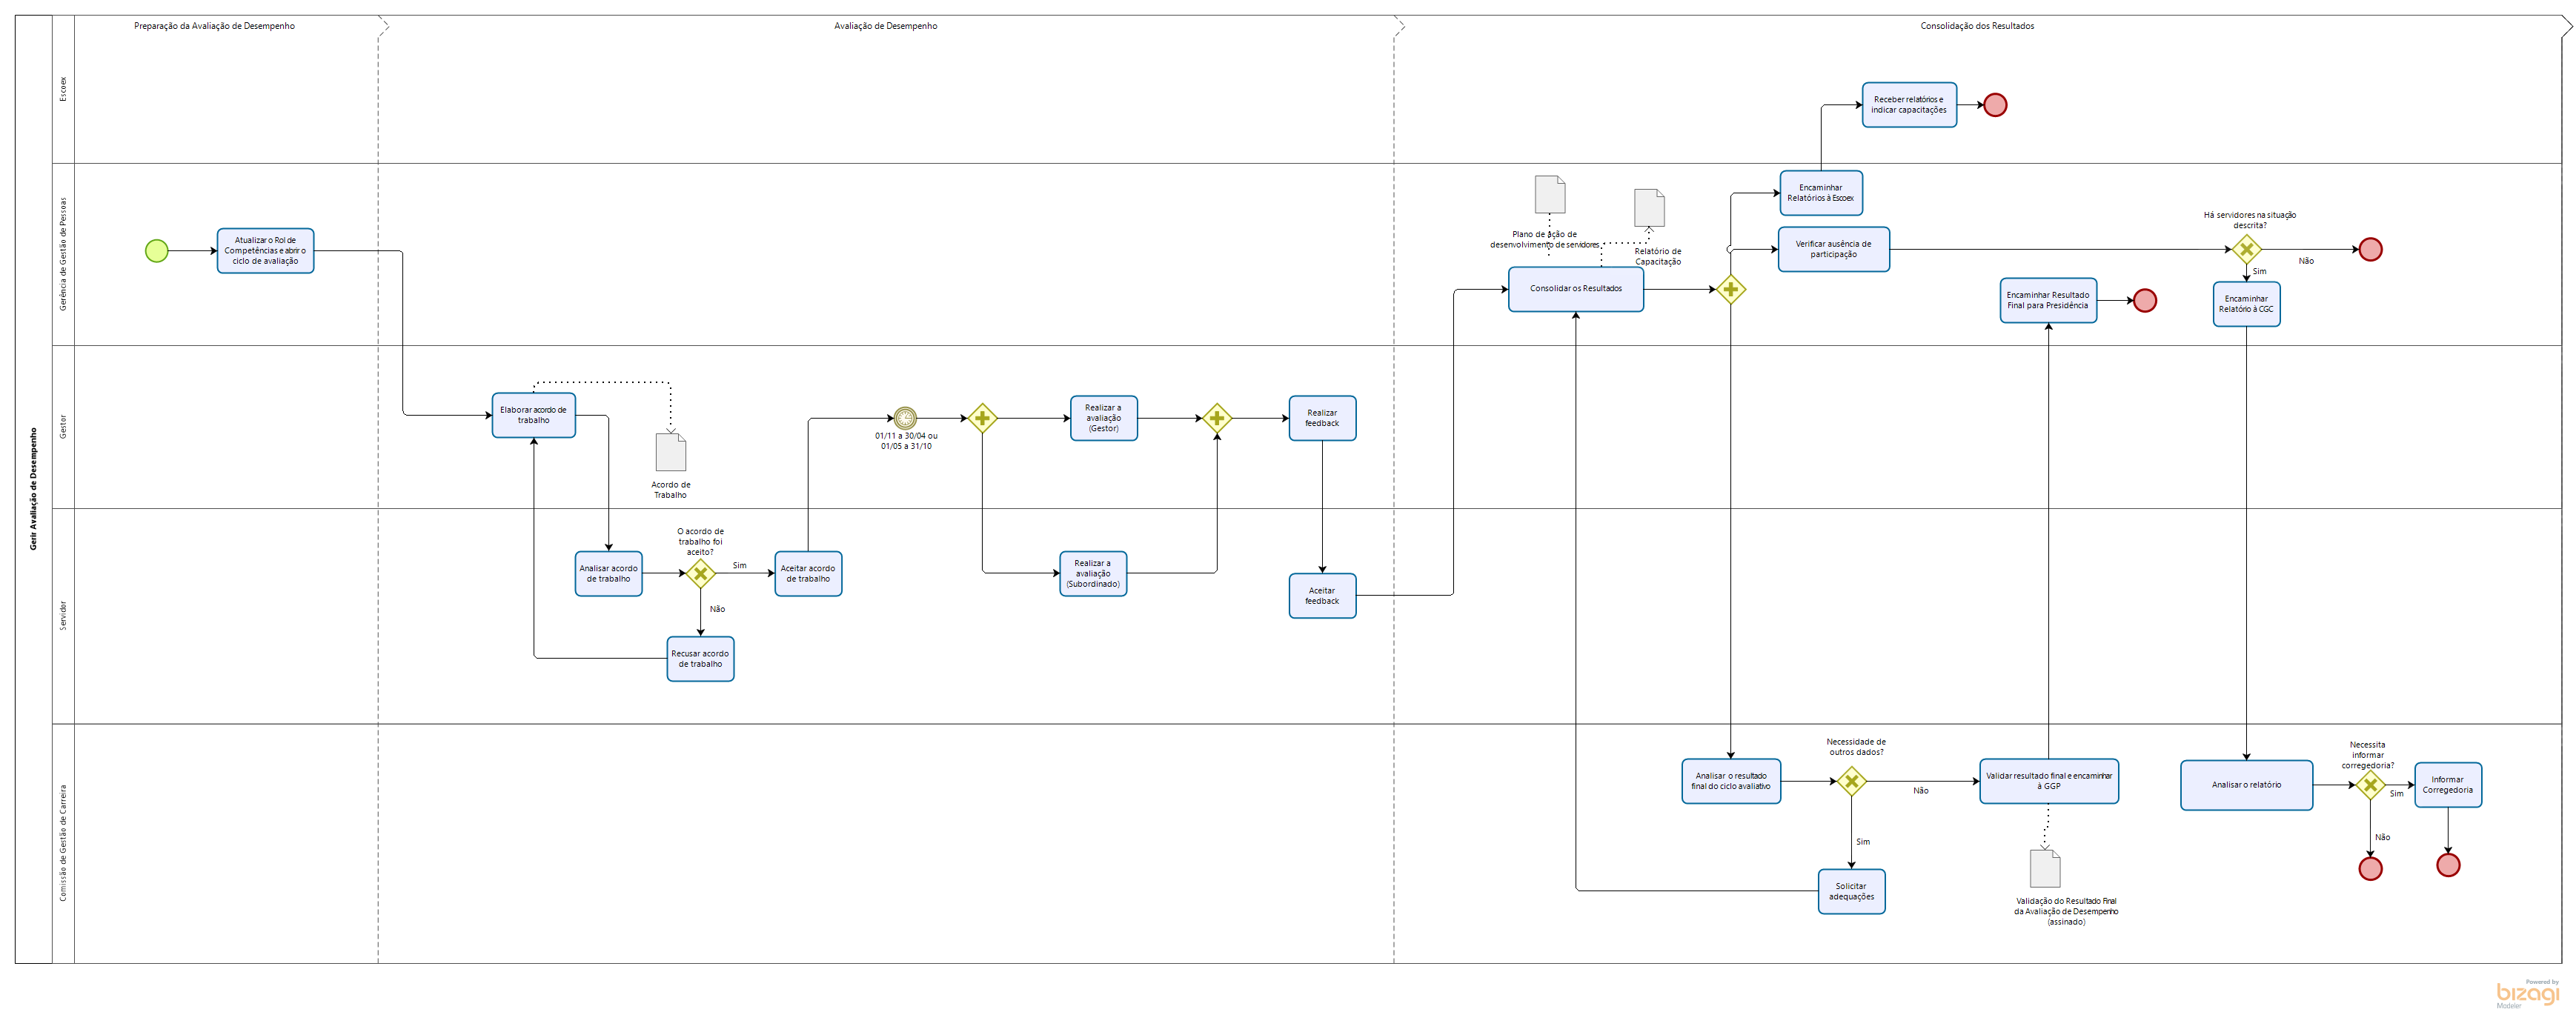The width and height of the screenshot is (2576, 1032).
Task: Select the 'Acordo de Trabalho' document icon
Action: [x=671, y=452]
